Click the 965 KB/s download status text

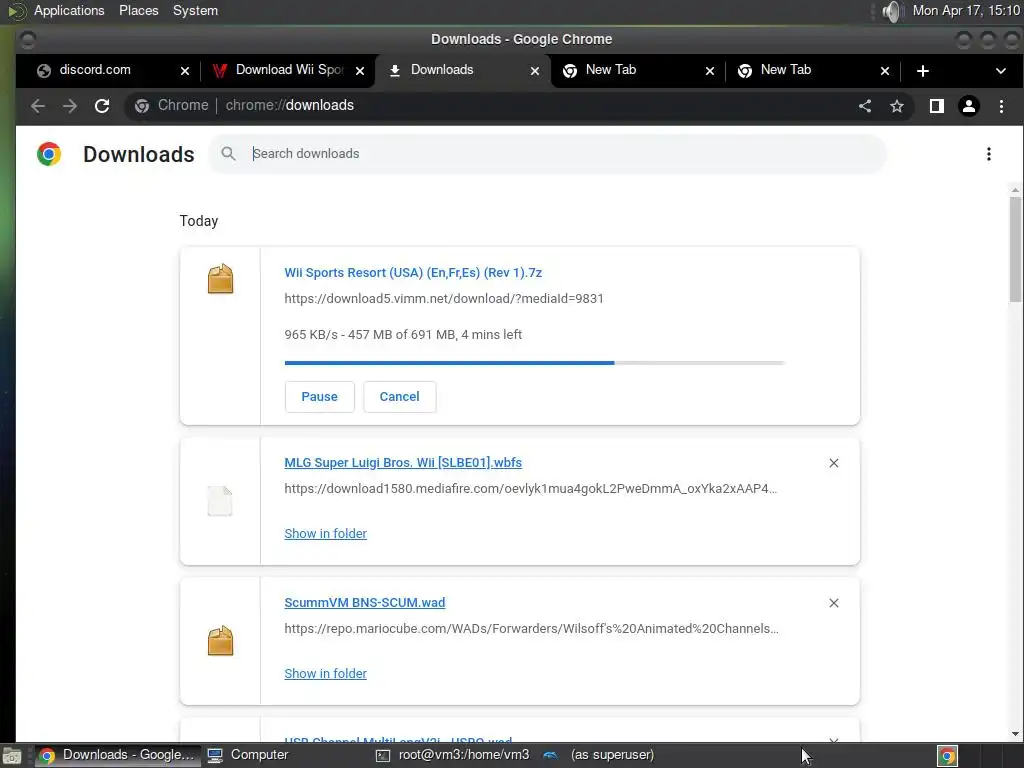tap(403, 334)
